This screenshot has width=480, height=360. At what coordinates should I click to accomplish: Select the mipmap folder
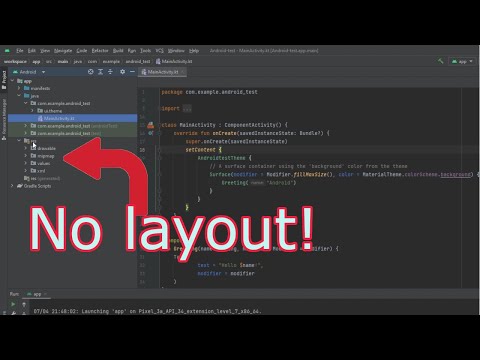[x=46, y=156]
